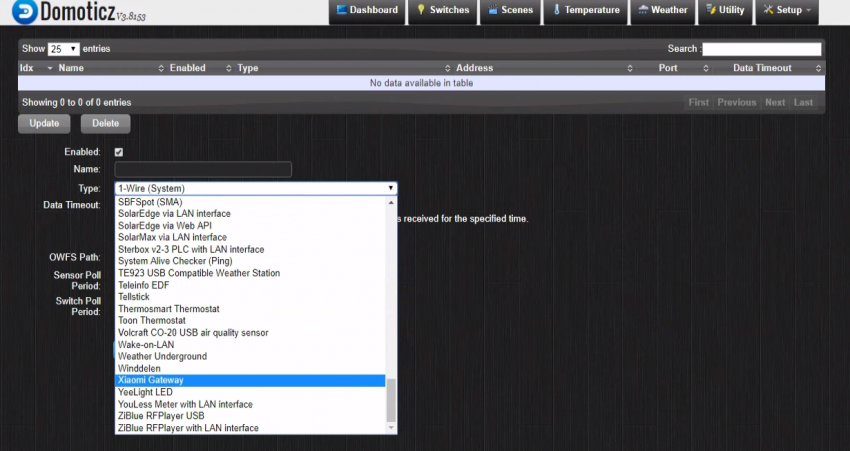Select SolarEdge via Web API

[x=250, y=226]
